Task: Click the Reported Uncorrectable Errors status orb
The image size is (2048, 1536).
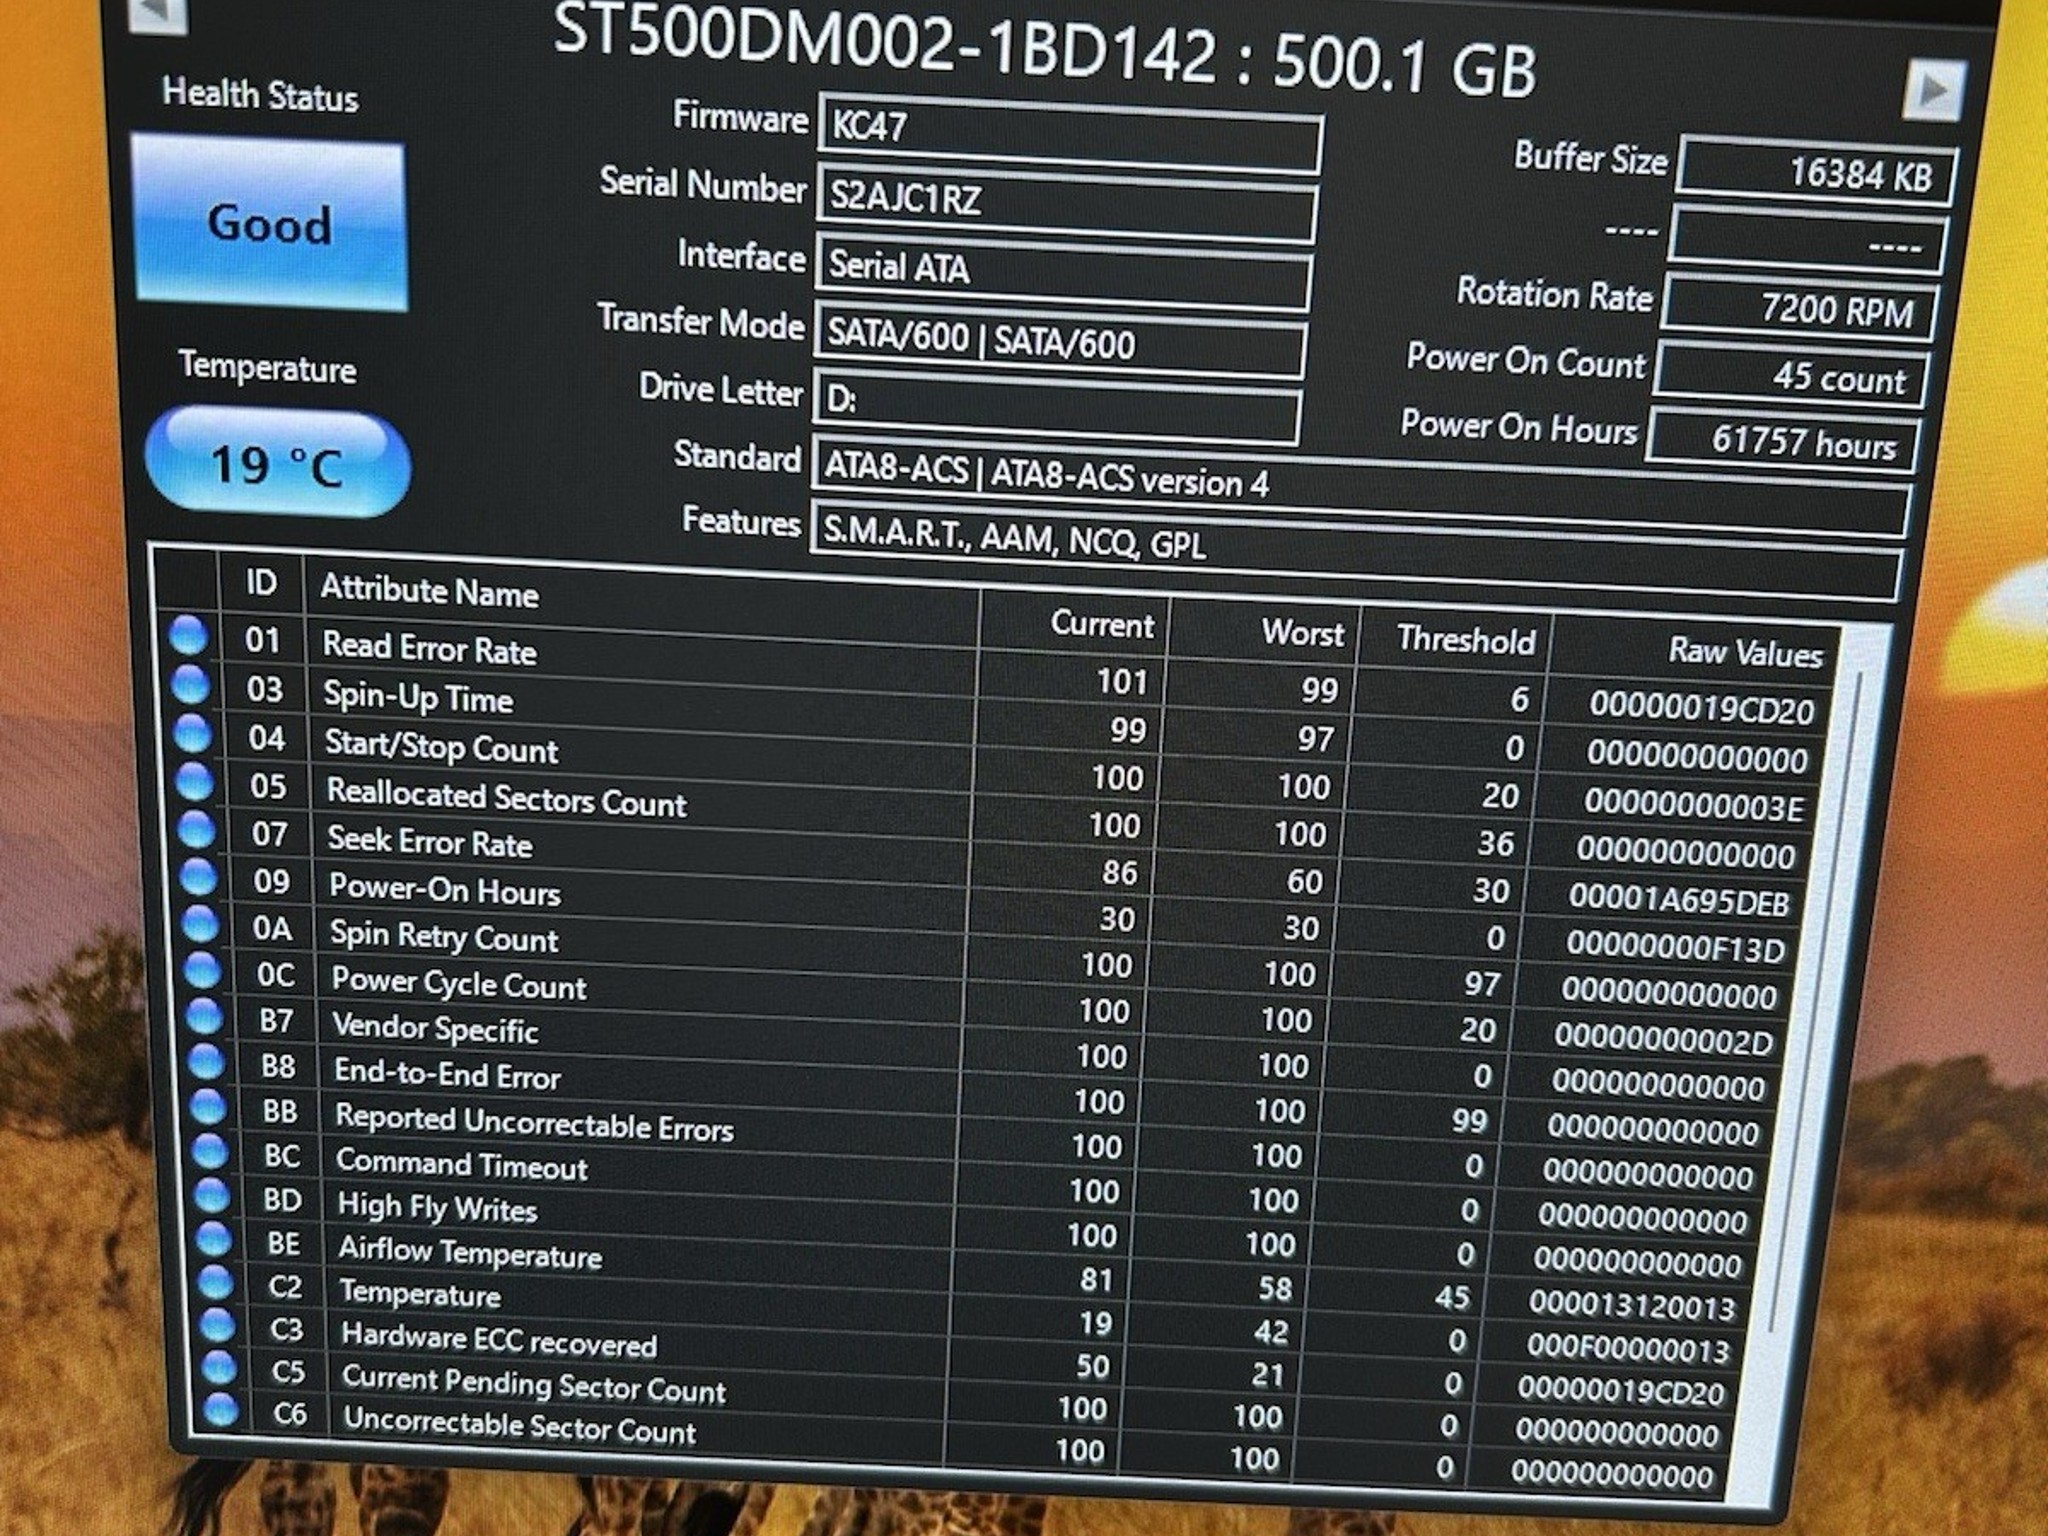Action: click(208, 1106)
